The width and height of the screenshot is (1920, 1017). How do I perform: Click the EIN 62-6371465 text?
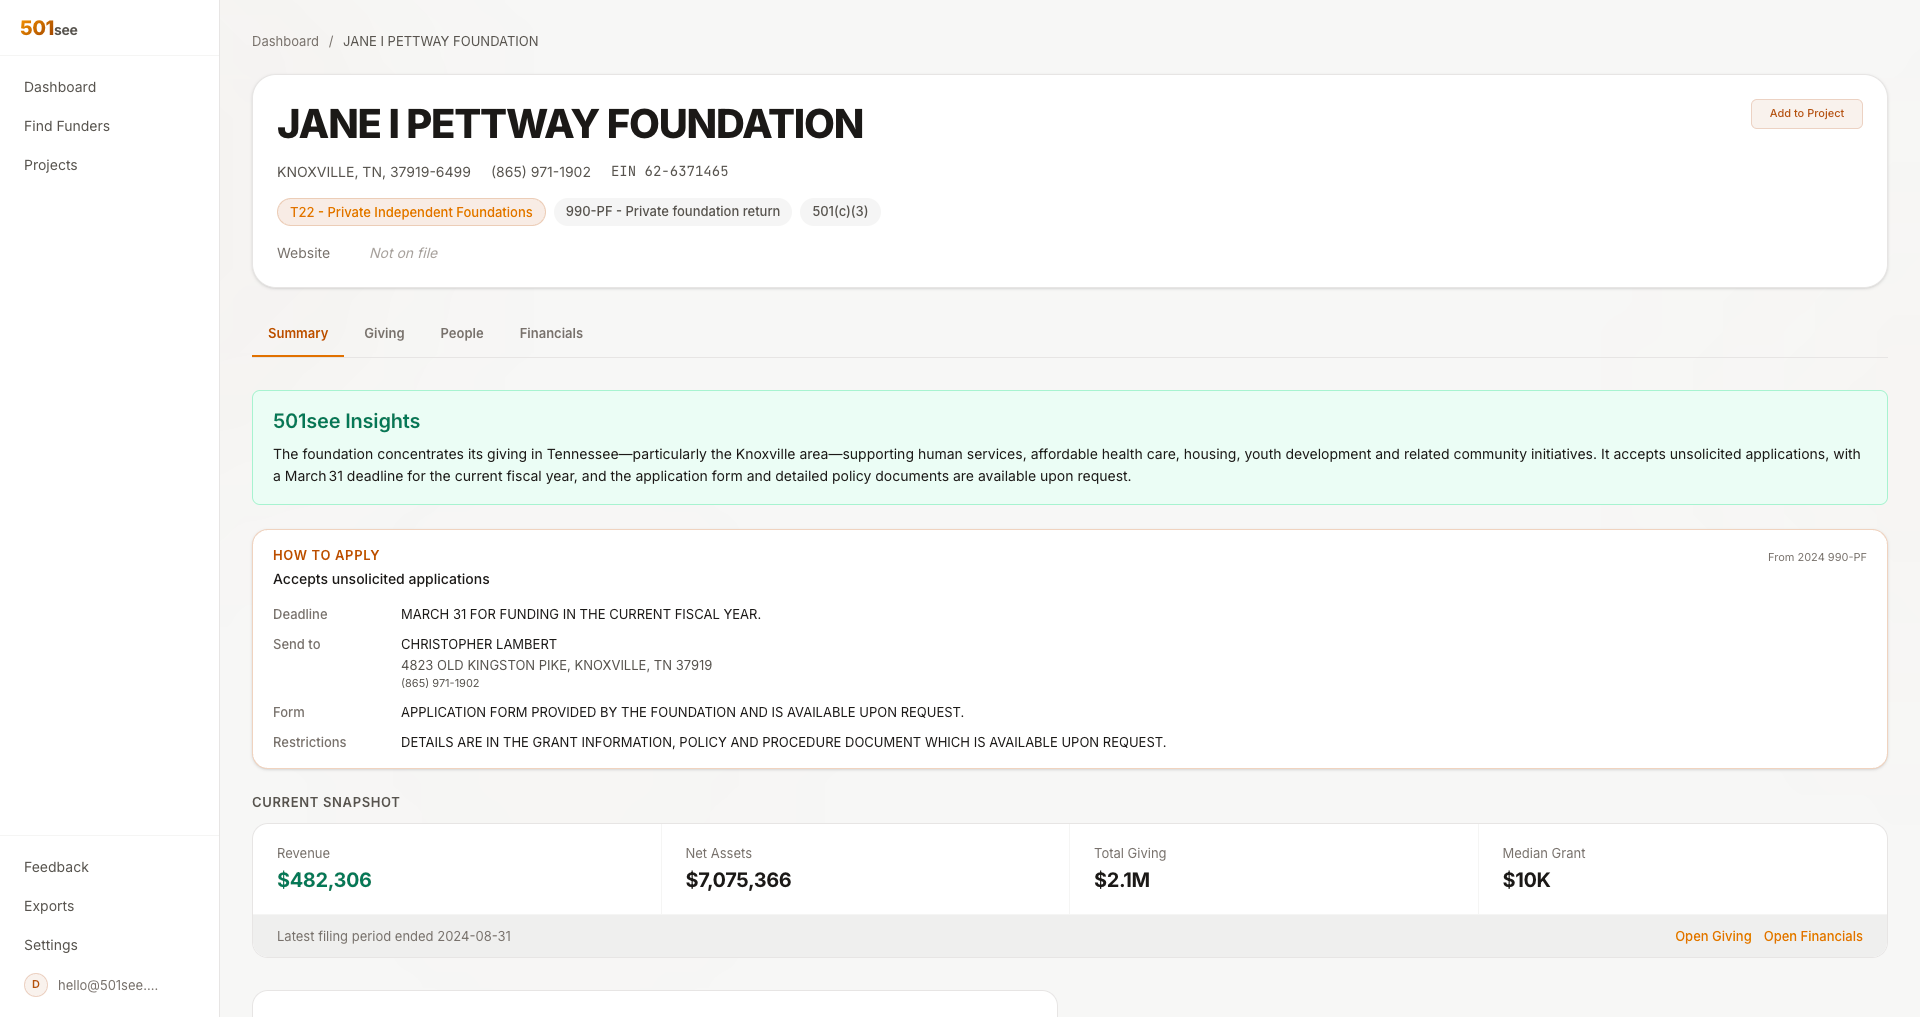(x=669, y=172)
